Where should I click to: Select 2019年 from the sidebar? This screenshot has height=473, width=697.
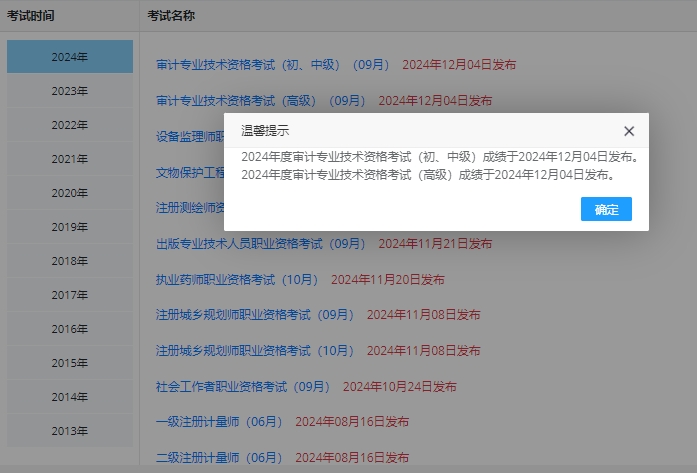coord(70,227)
